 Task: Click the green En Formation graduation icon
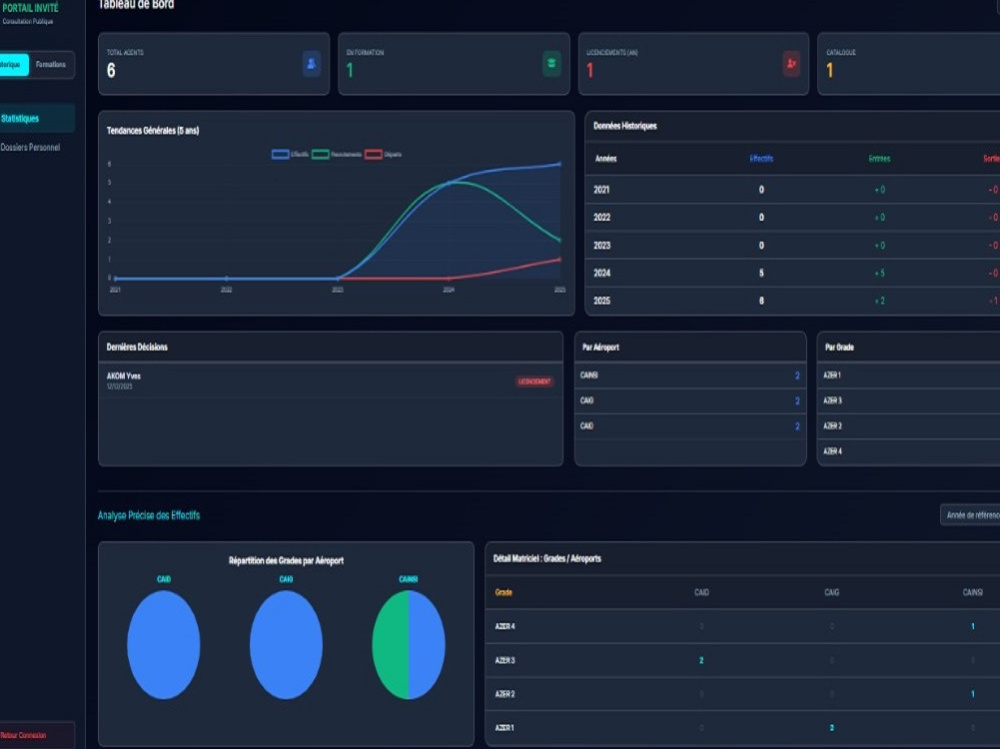(552, 64)
